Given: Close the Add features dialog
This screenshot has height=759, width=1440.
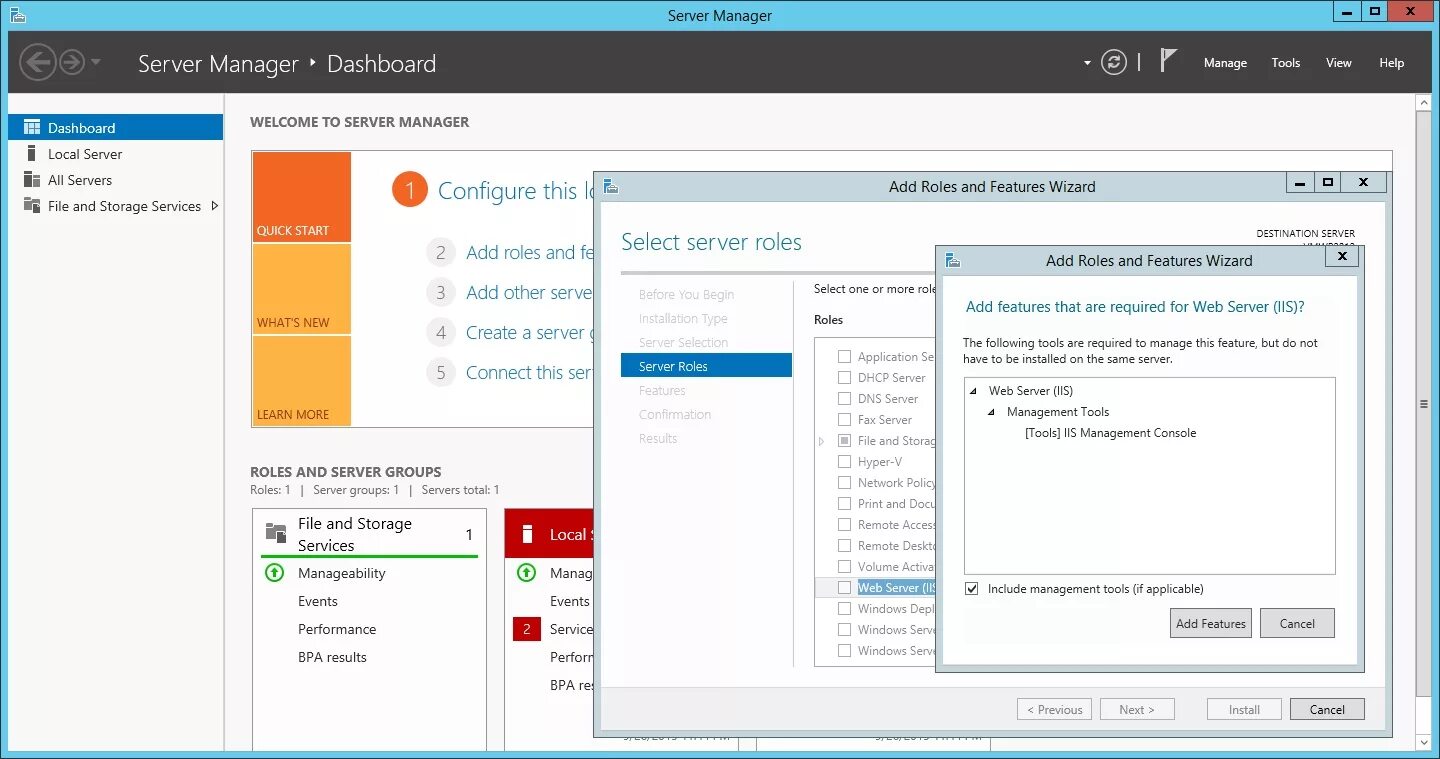Looking at the screenshot, I should coord(1342,257).
